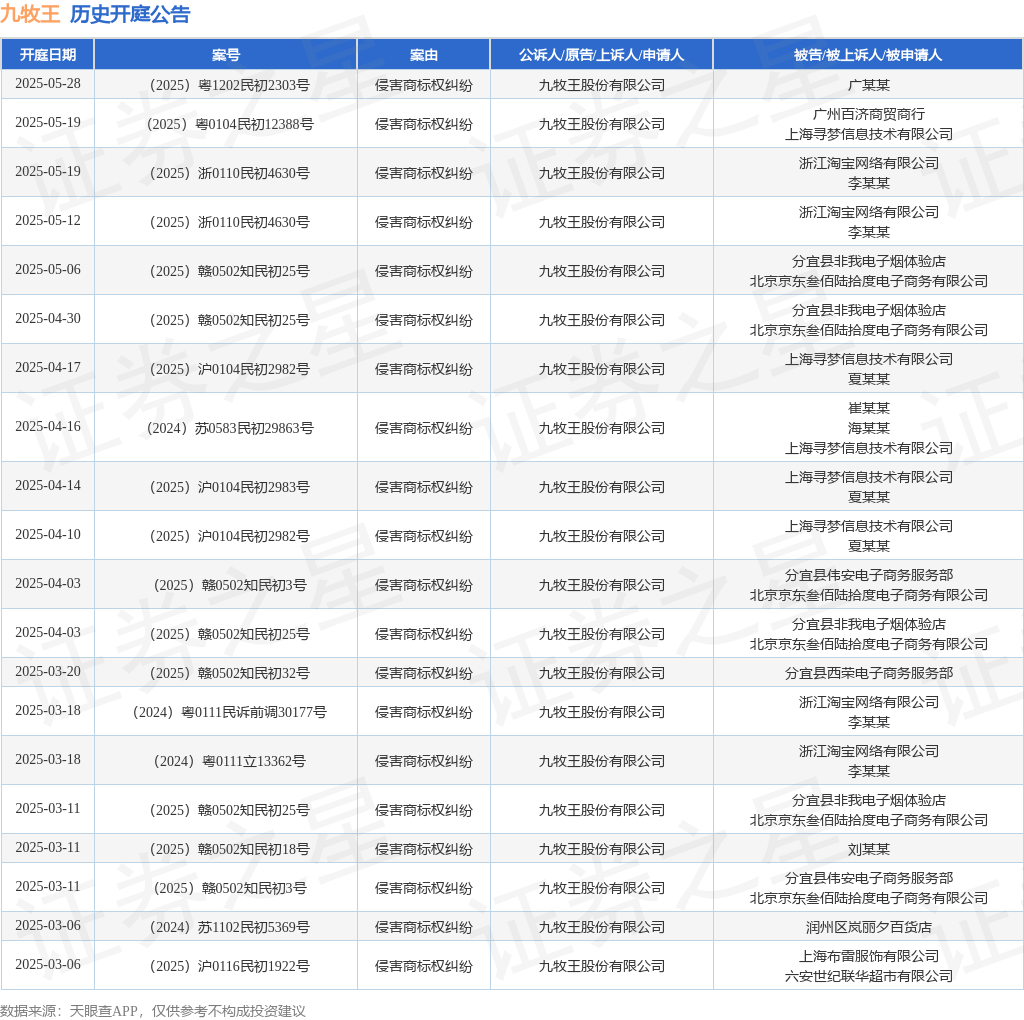Click the date 2025-04-10
1024x1020 pixels.
[x=48, y=535]
